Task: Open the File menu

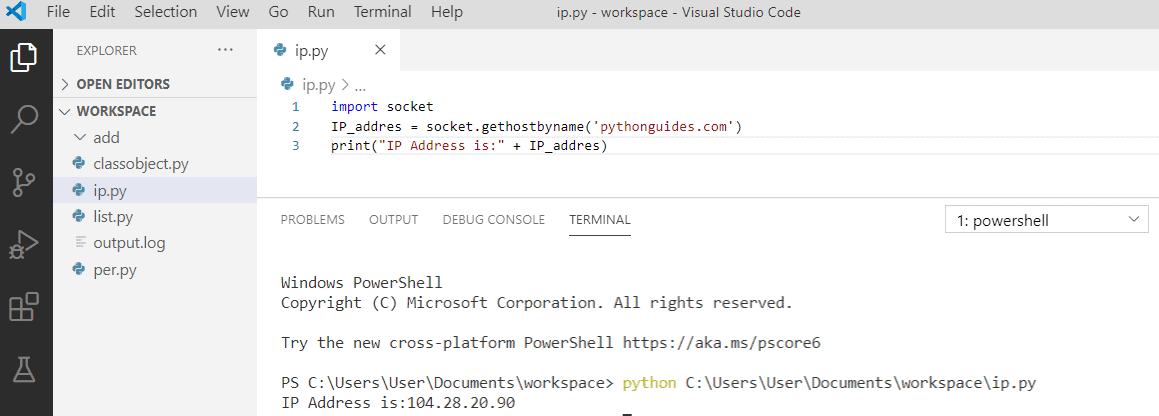Action: pos(58,12)
